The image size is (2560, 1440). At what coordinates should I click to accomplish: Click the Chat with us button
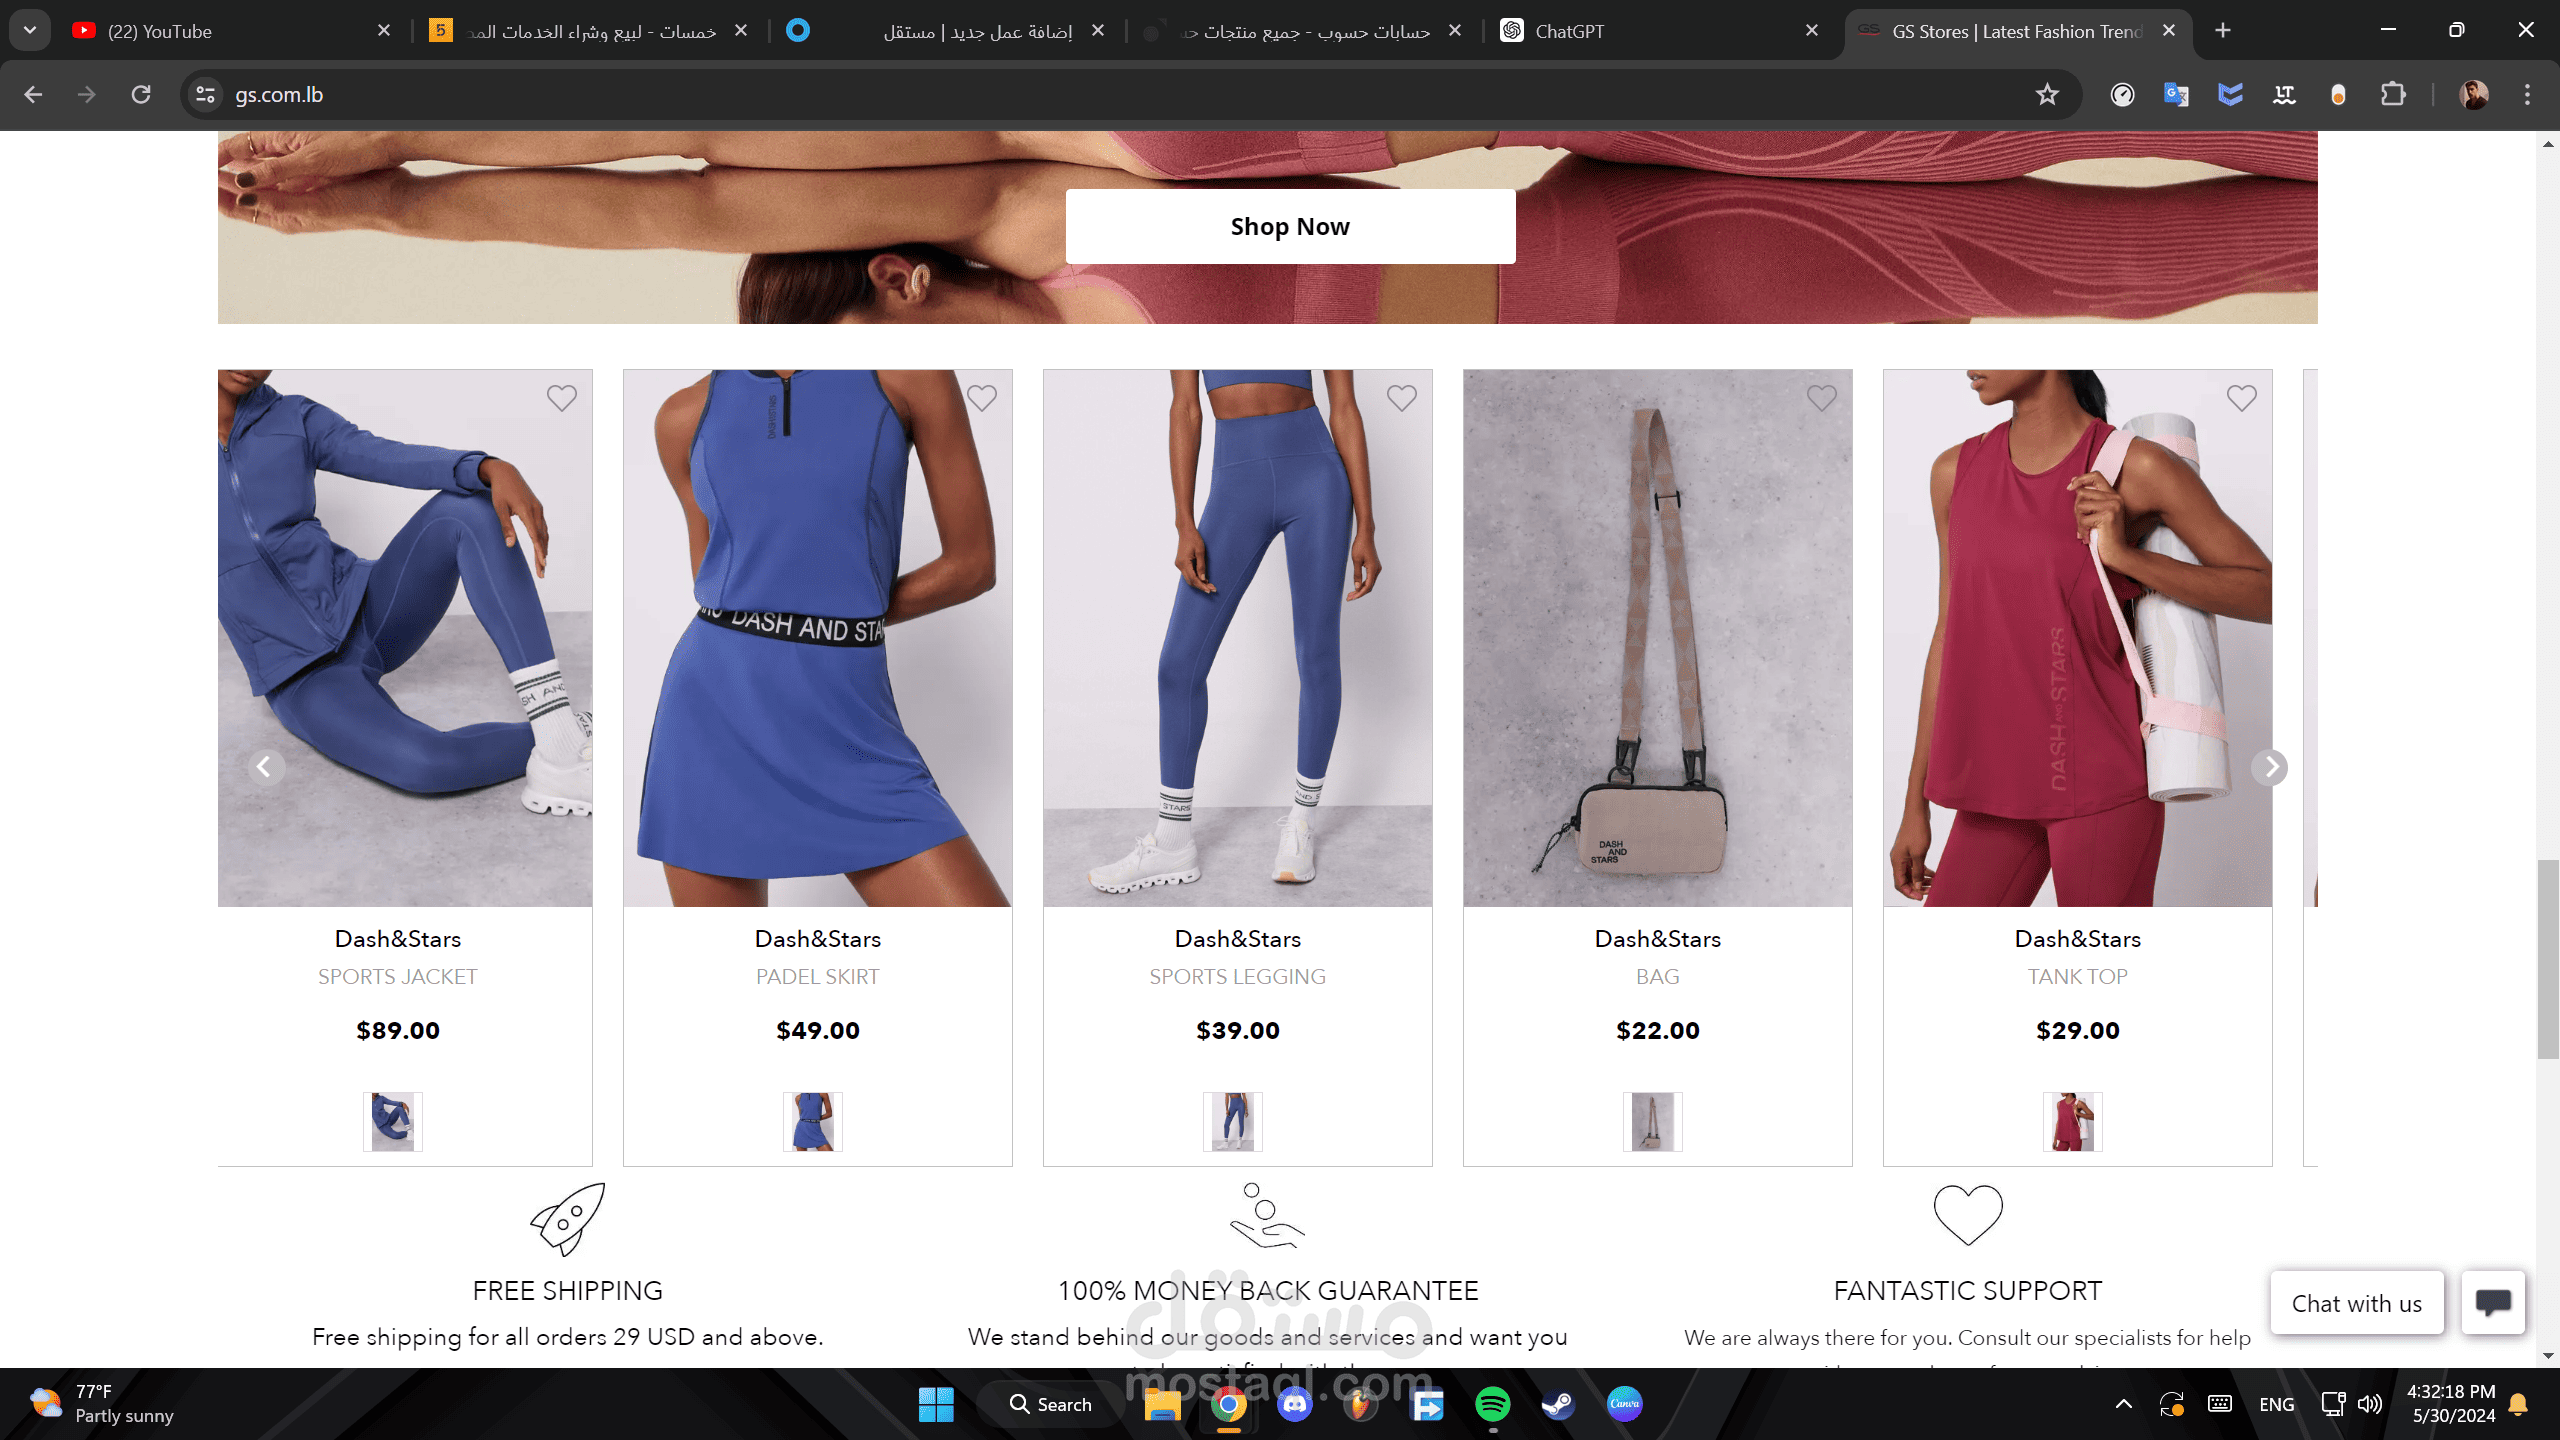pyautogui.click(x=2357, y=1303)
